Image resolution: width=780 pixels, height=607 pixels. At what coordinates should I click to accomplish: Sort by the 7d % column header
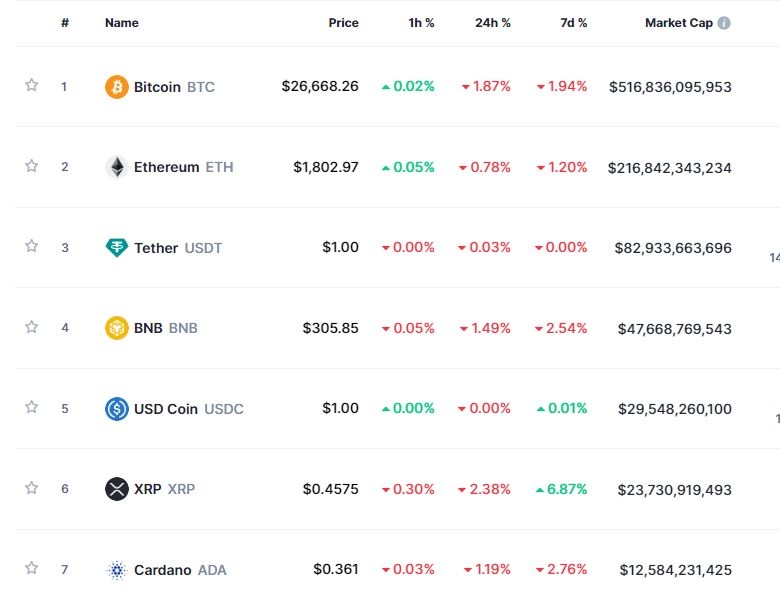[x=573, y=23]
